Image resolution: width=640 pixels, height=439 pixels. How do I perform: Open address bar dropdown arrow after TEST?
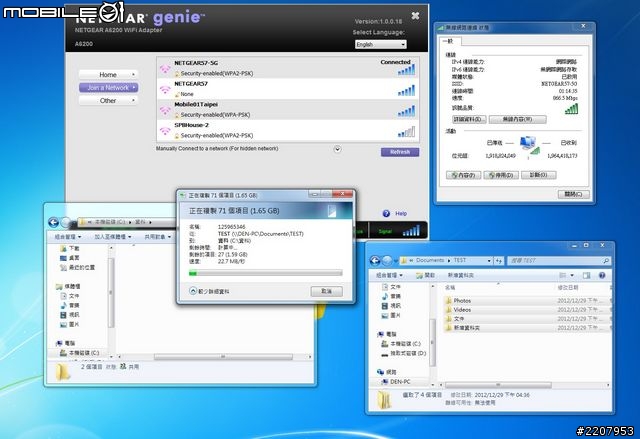[489, 260]
